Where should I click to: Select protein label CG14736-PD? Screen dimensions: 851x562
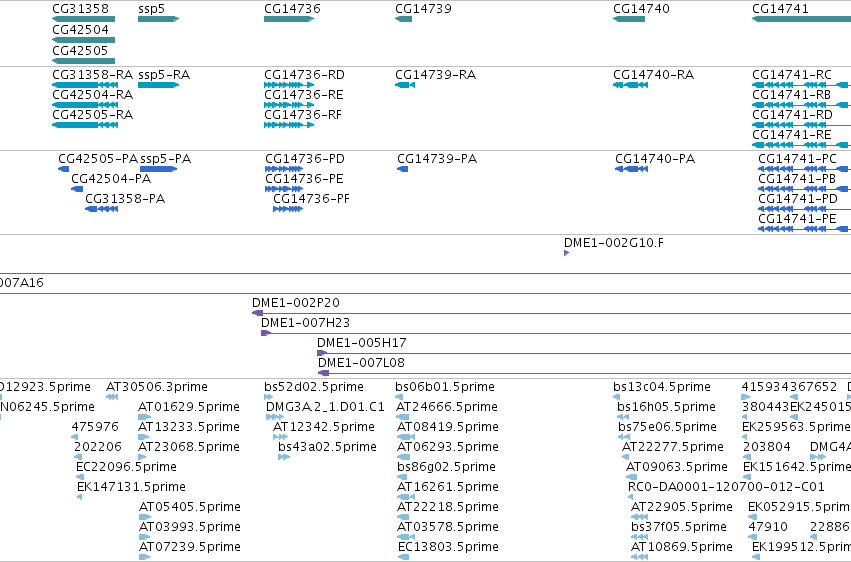304,159
